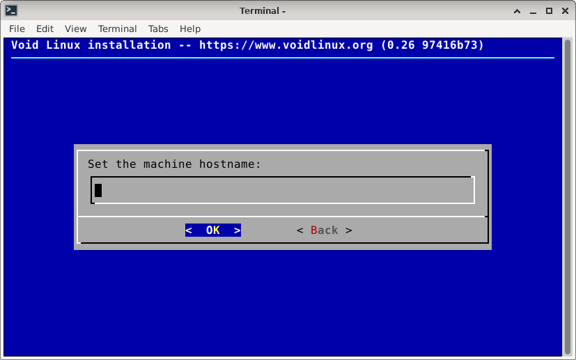Click the "Void Linux installation" header text
This screenshot has width=576, height=360.
[x=91, y=45]
